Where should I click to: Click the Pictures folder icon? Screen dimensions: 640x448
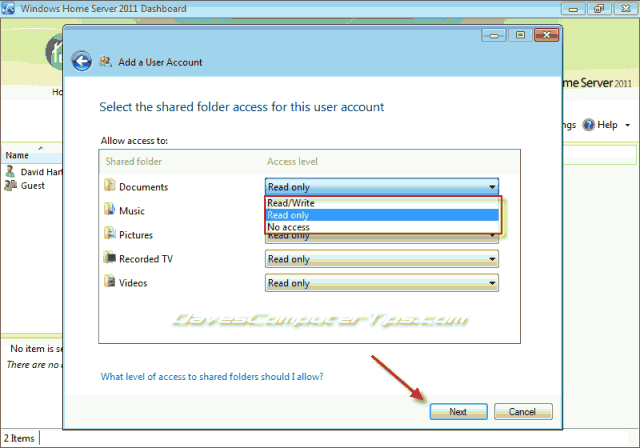tap(109, 233)
